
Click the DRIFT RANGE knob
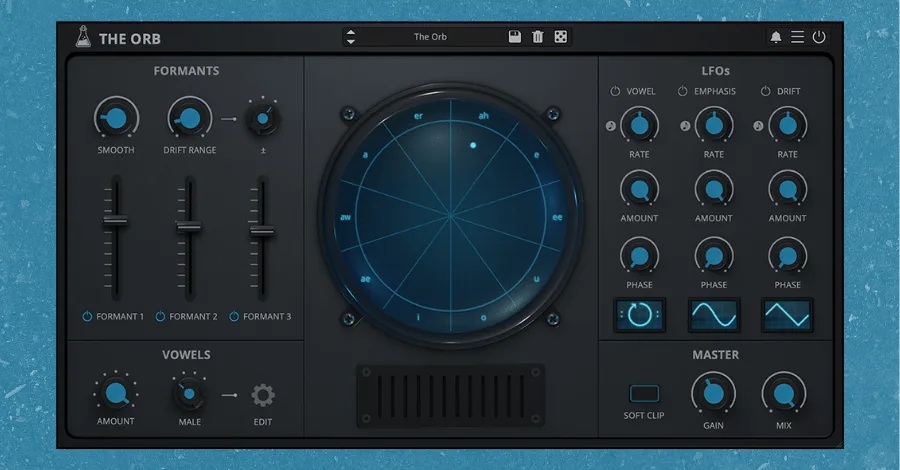pos(189,118)
